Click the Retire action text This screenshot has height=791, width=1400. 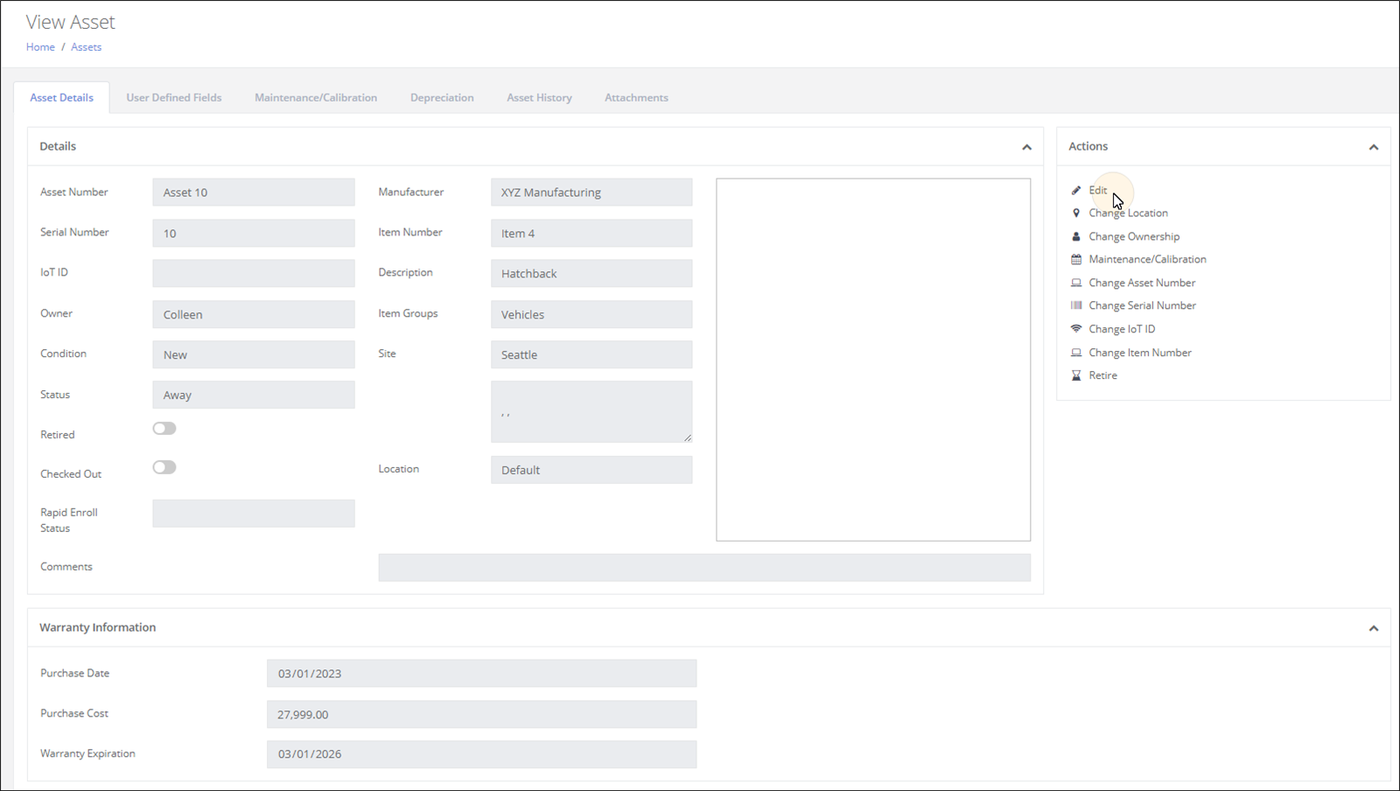pos(1103,376)
